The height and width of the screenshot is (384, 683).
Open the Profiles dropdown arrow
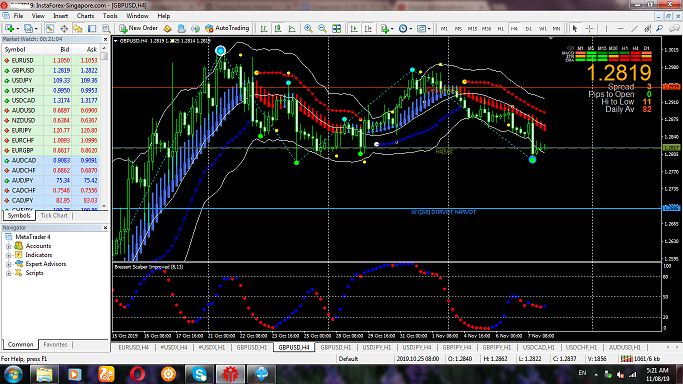[x=36, y=29]
